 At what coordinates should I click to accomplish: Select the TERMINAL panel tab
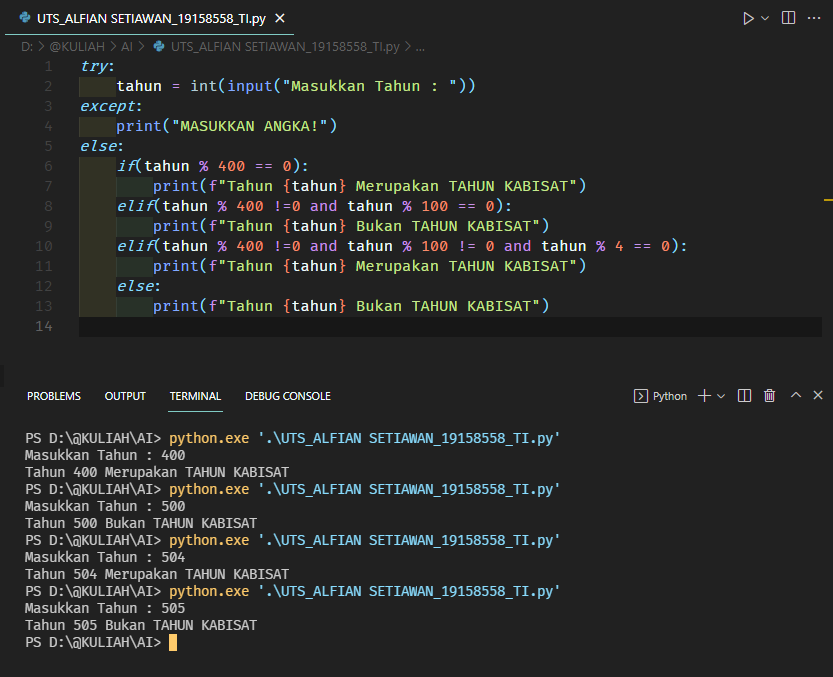point(195,396)
